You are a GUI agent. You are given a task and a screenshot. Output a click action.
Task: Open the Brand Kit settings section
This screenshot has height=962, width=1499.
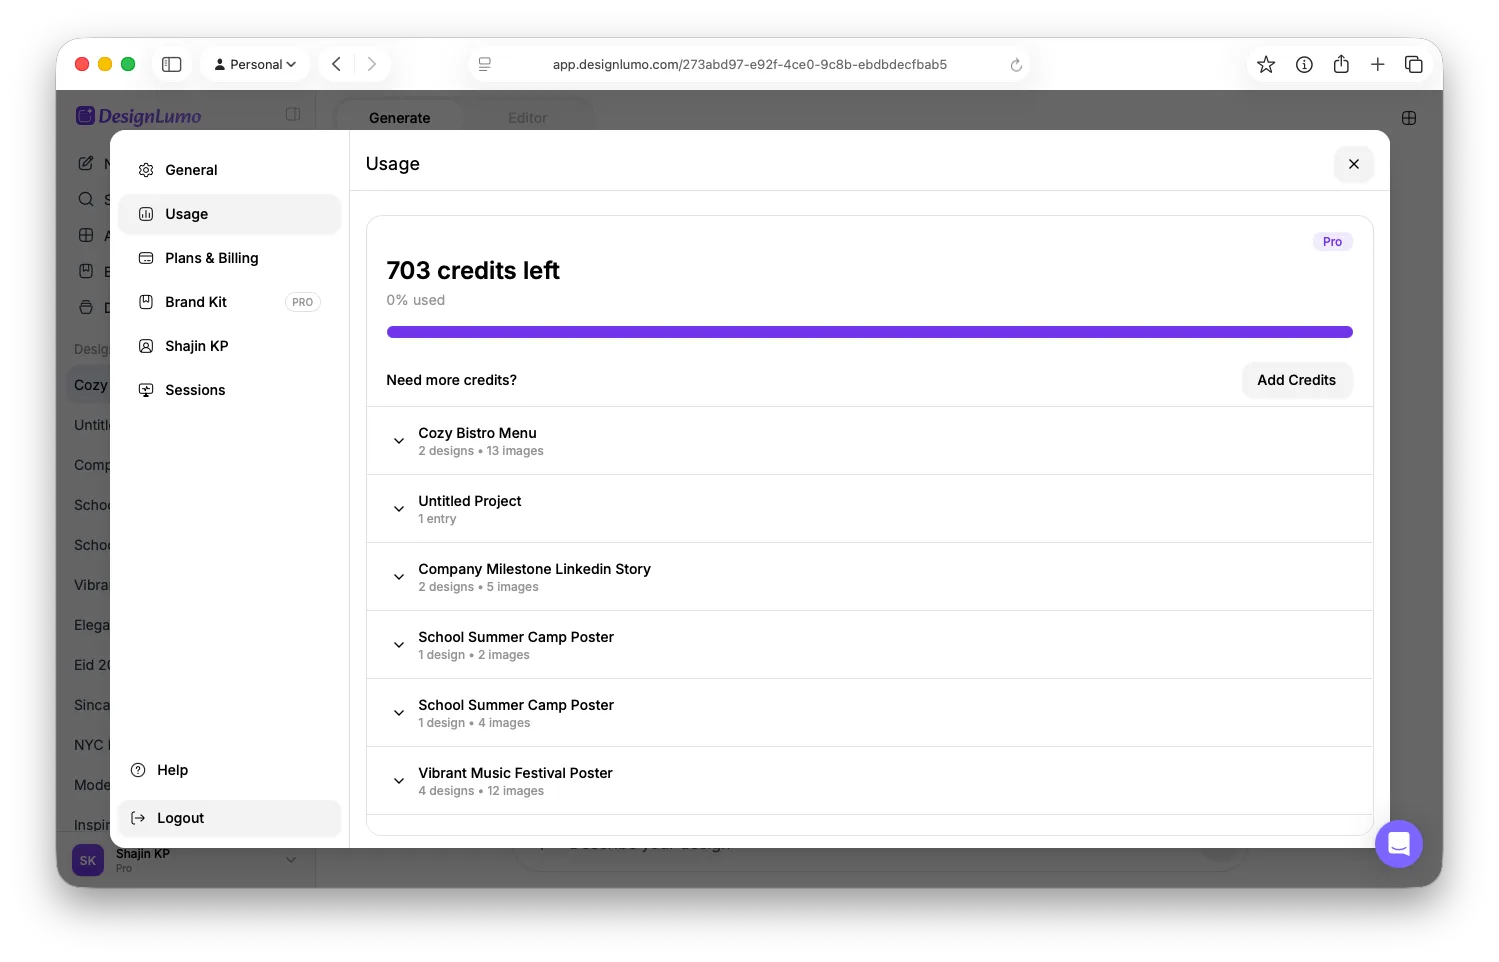tap(229, 302)
